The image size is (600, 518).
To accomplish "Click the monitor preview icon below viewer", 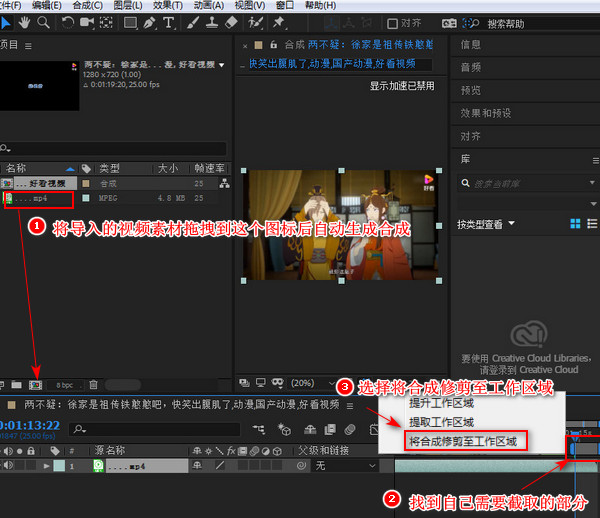I will coord(261,383).
